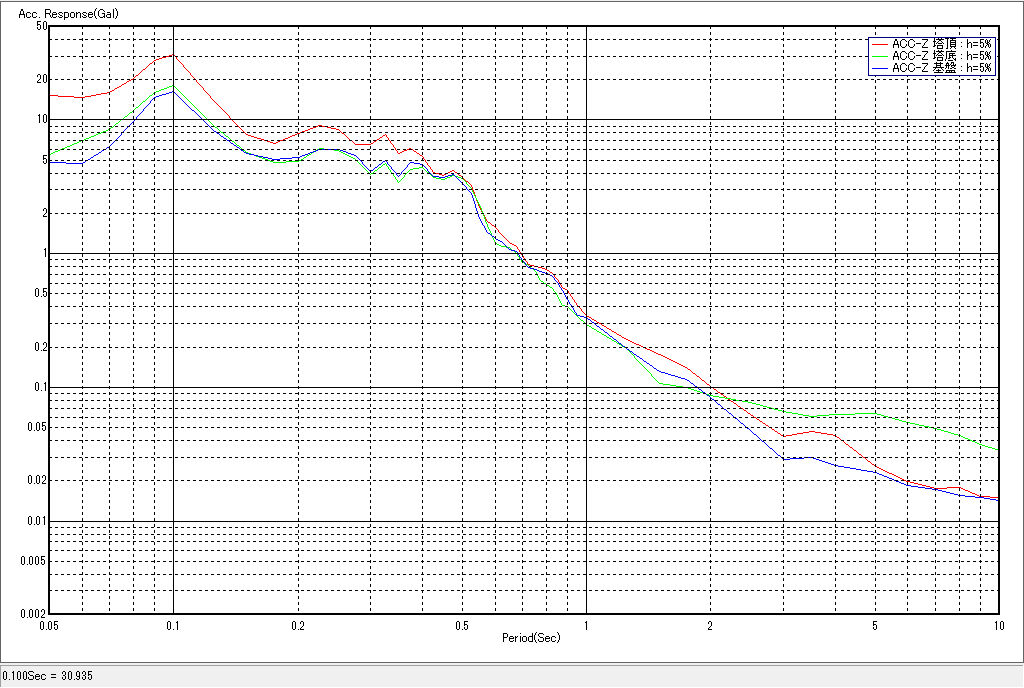Click the 5 tick label on period axis
1024x688 pixels.
875,626
